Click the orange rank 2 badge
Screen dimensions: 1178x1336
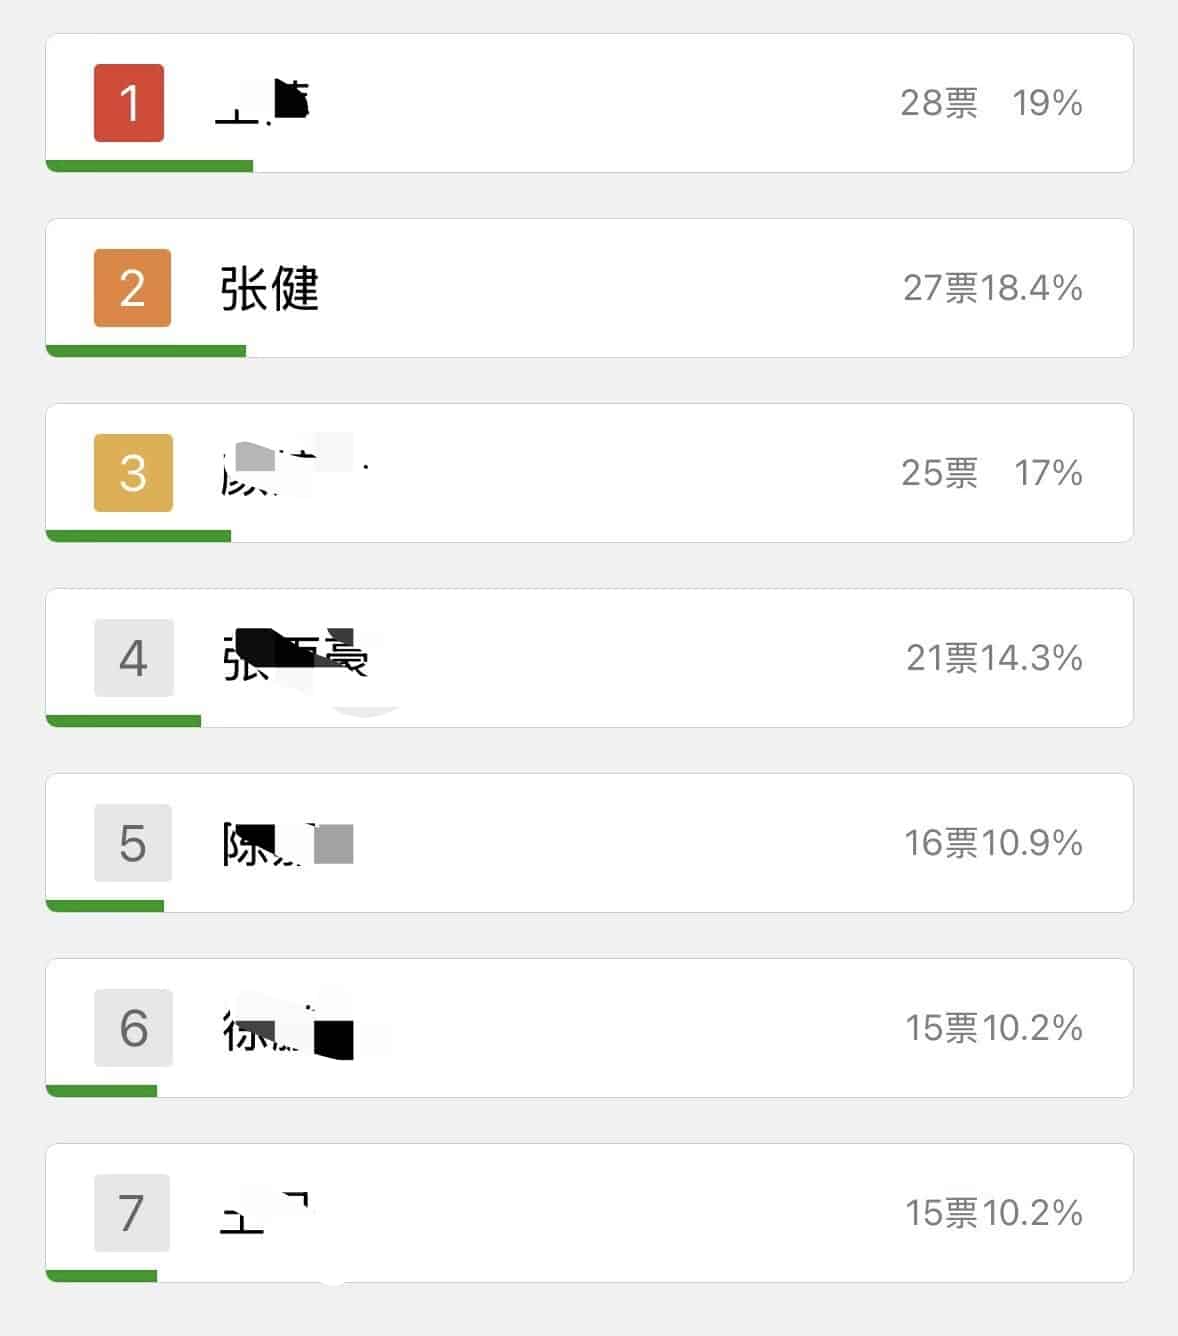coord(132,288)
